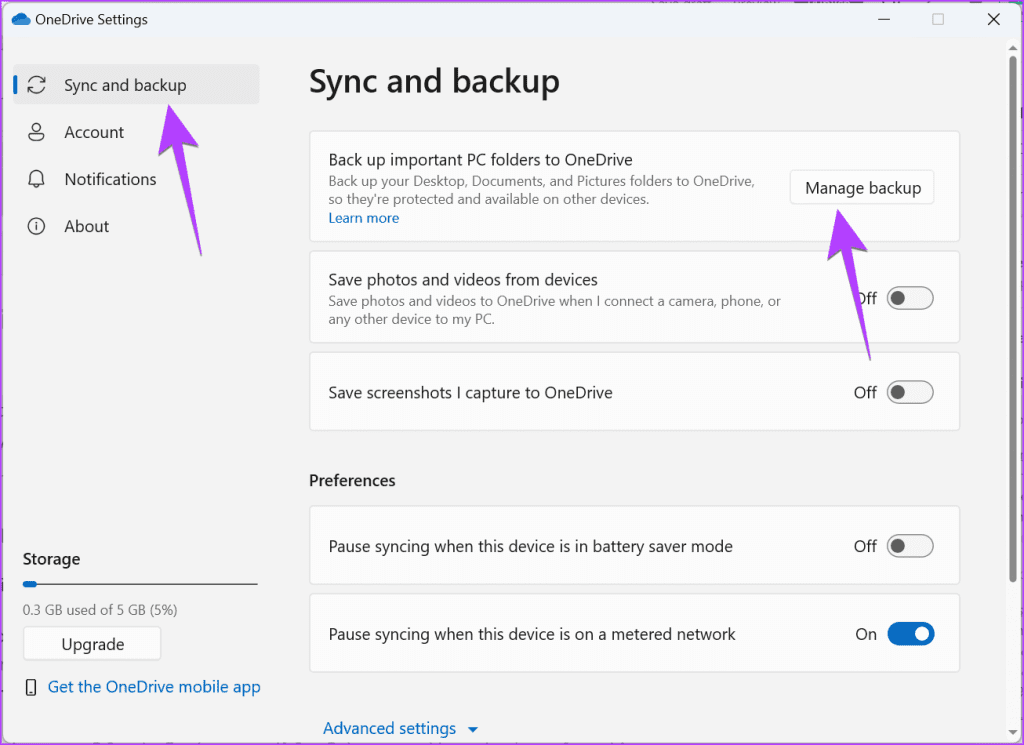
Task: Enable Save screenshots I capture to OneDrive
Action: [910, 393]
